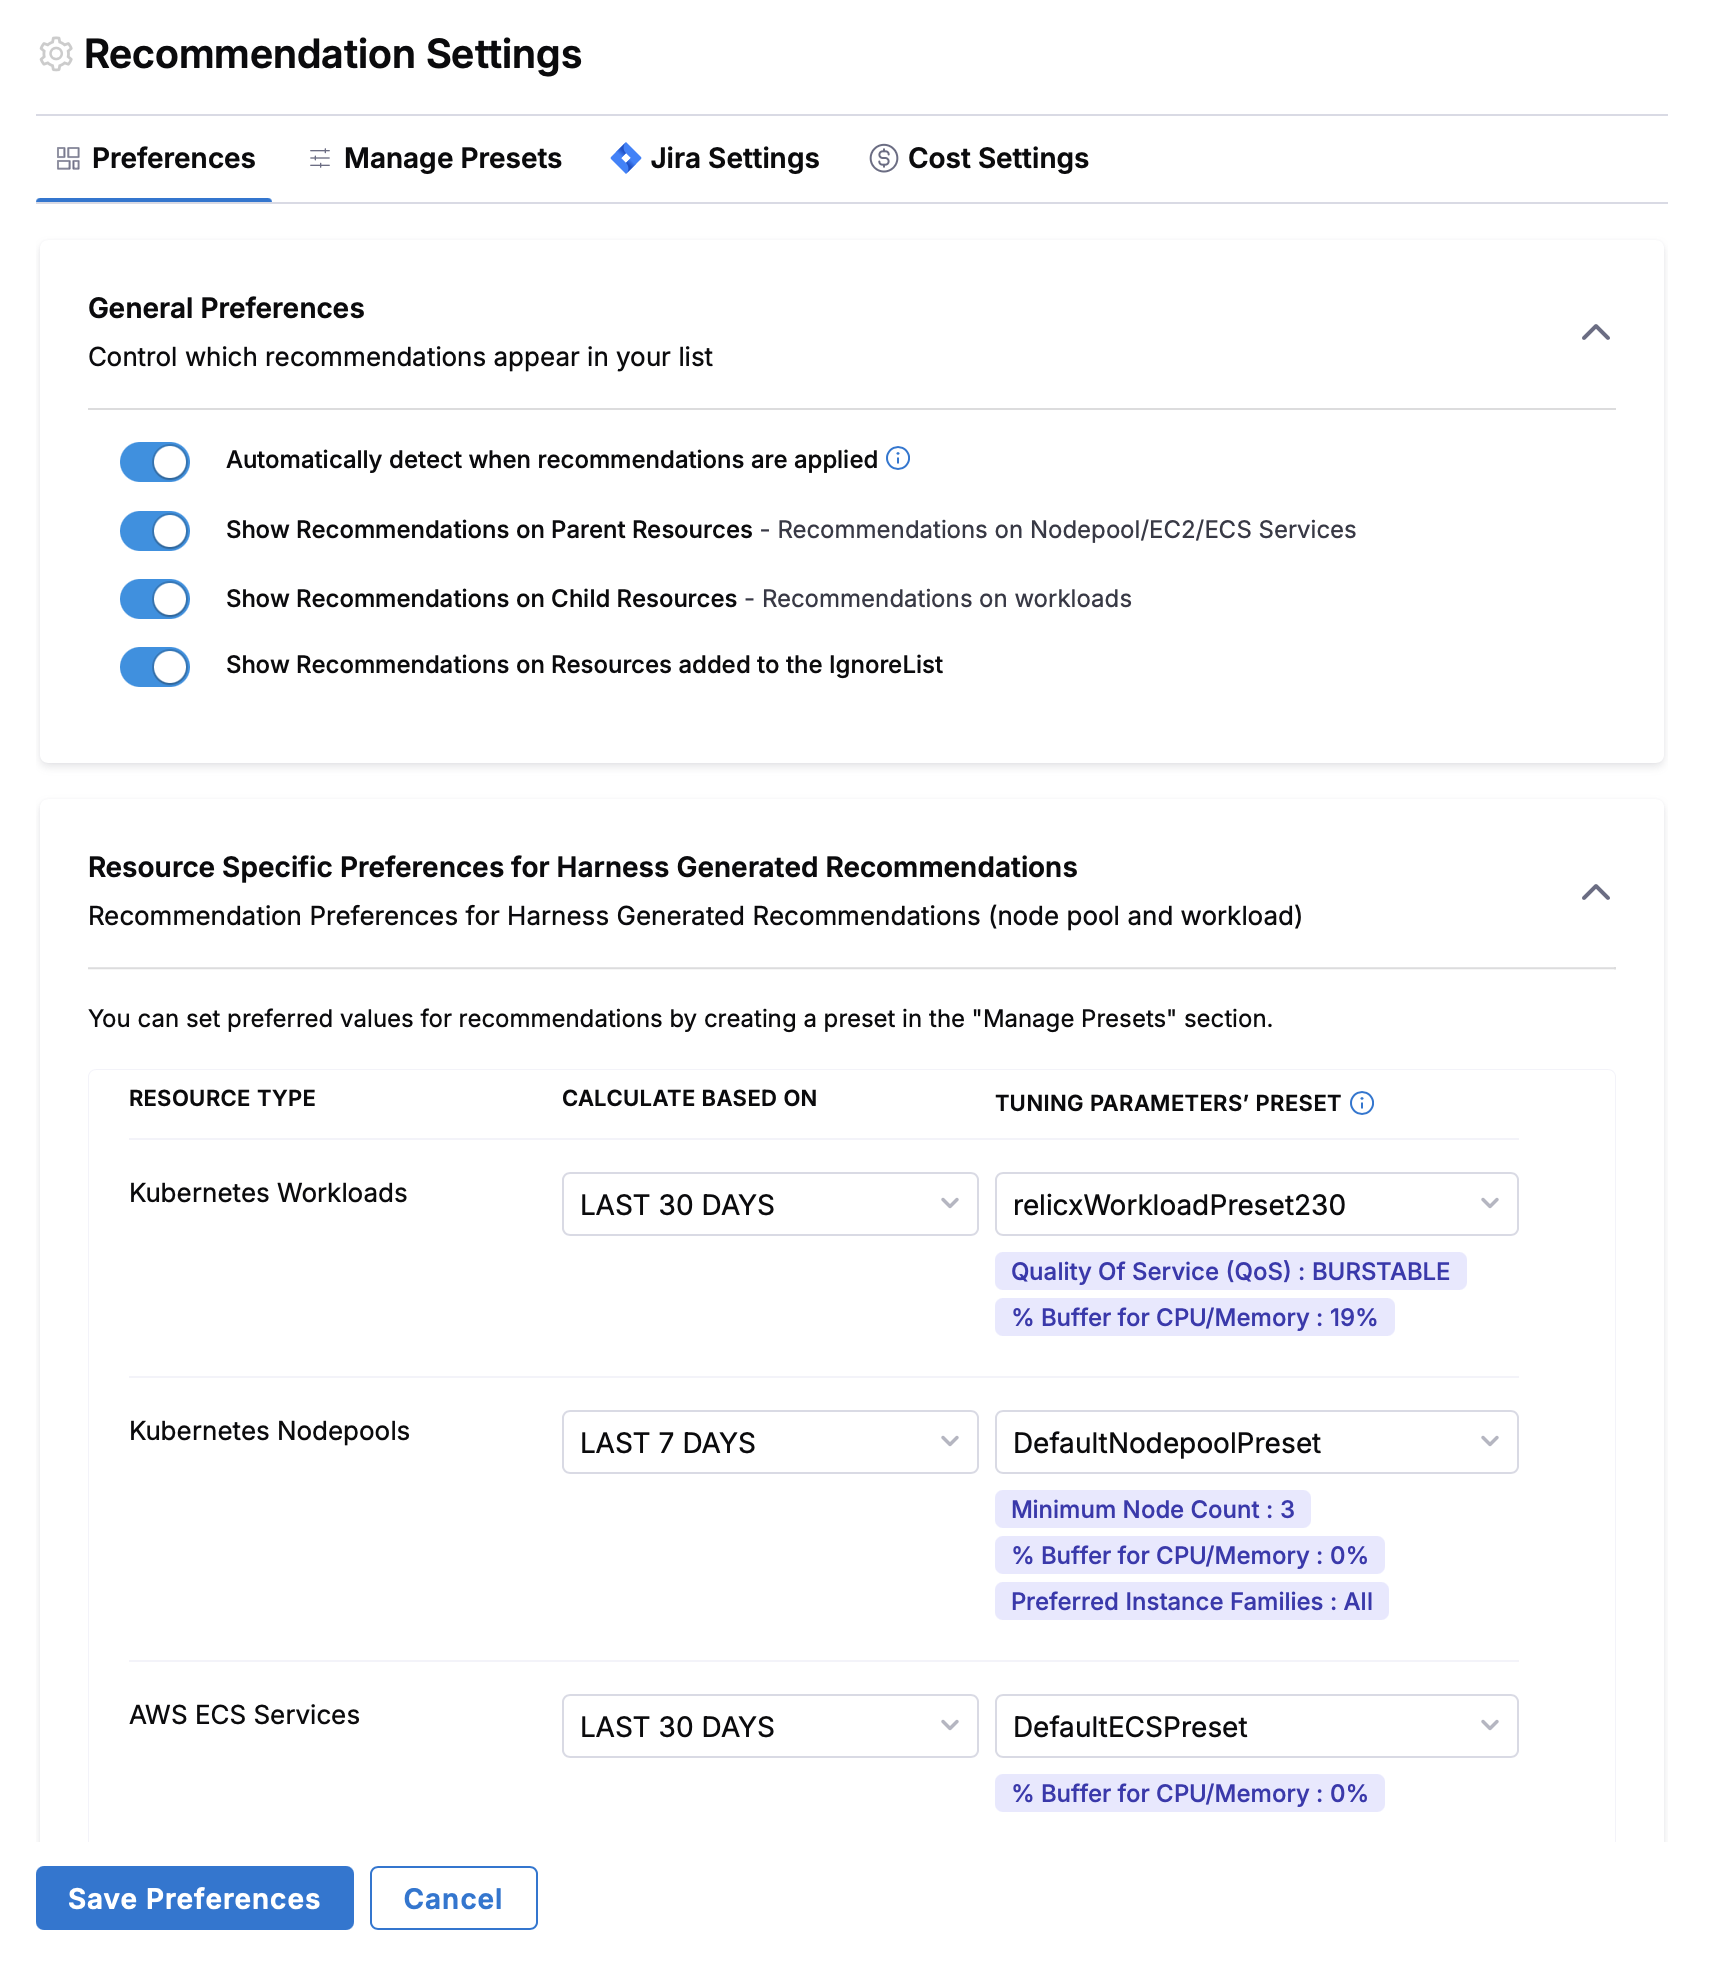Open the Cost Settings tab
The width and height of the screenshot is (1714, 1976).
tap(979, 158)
